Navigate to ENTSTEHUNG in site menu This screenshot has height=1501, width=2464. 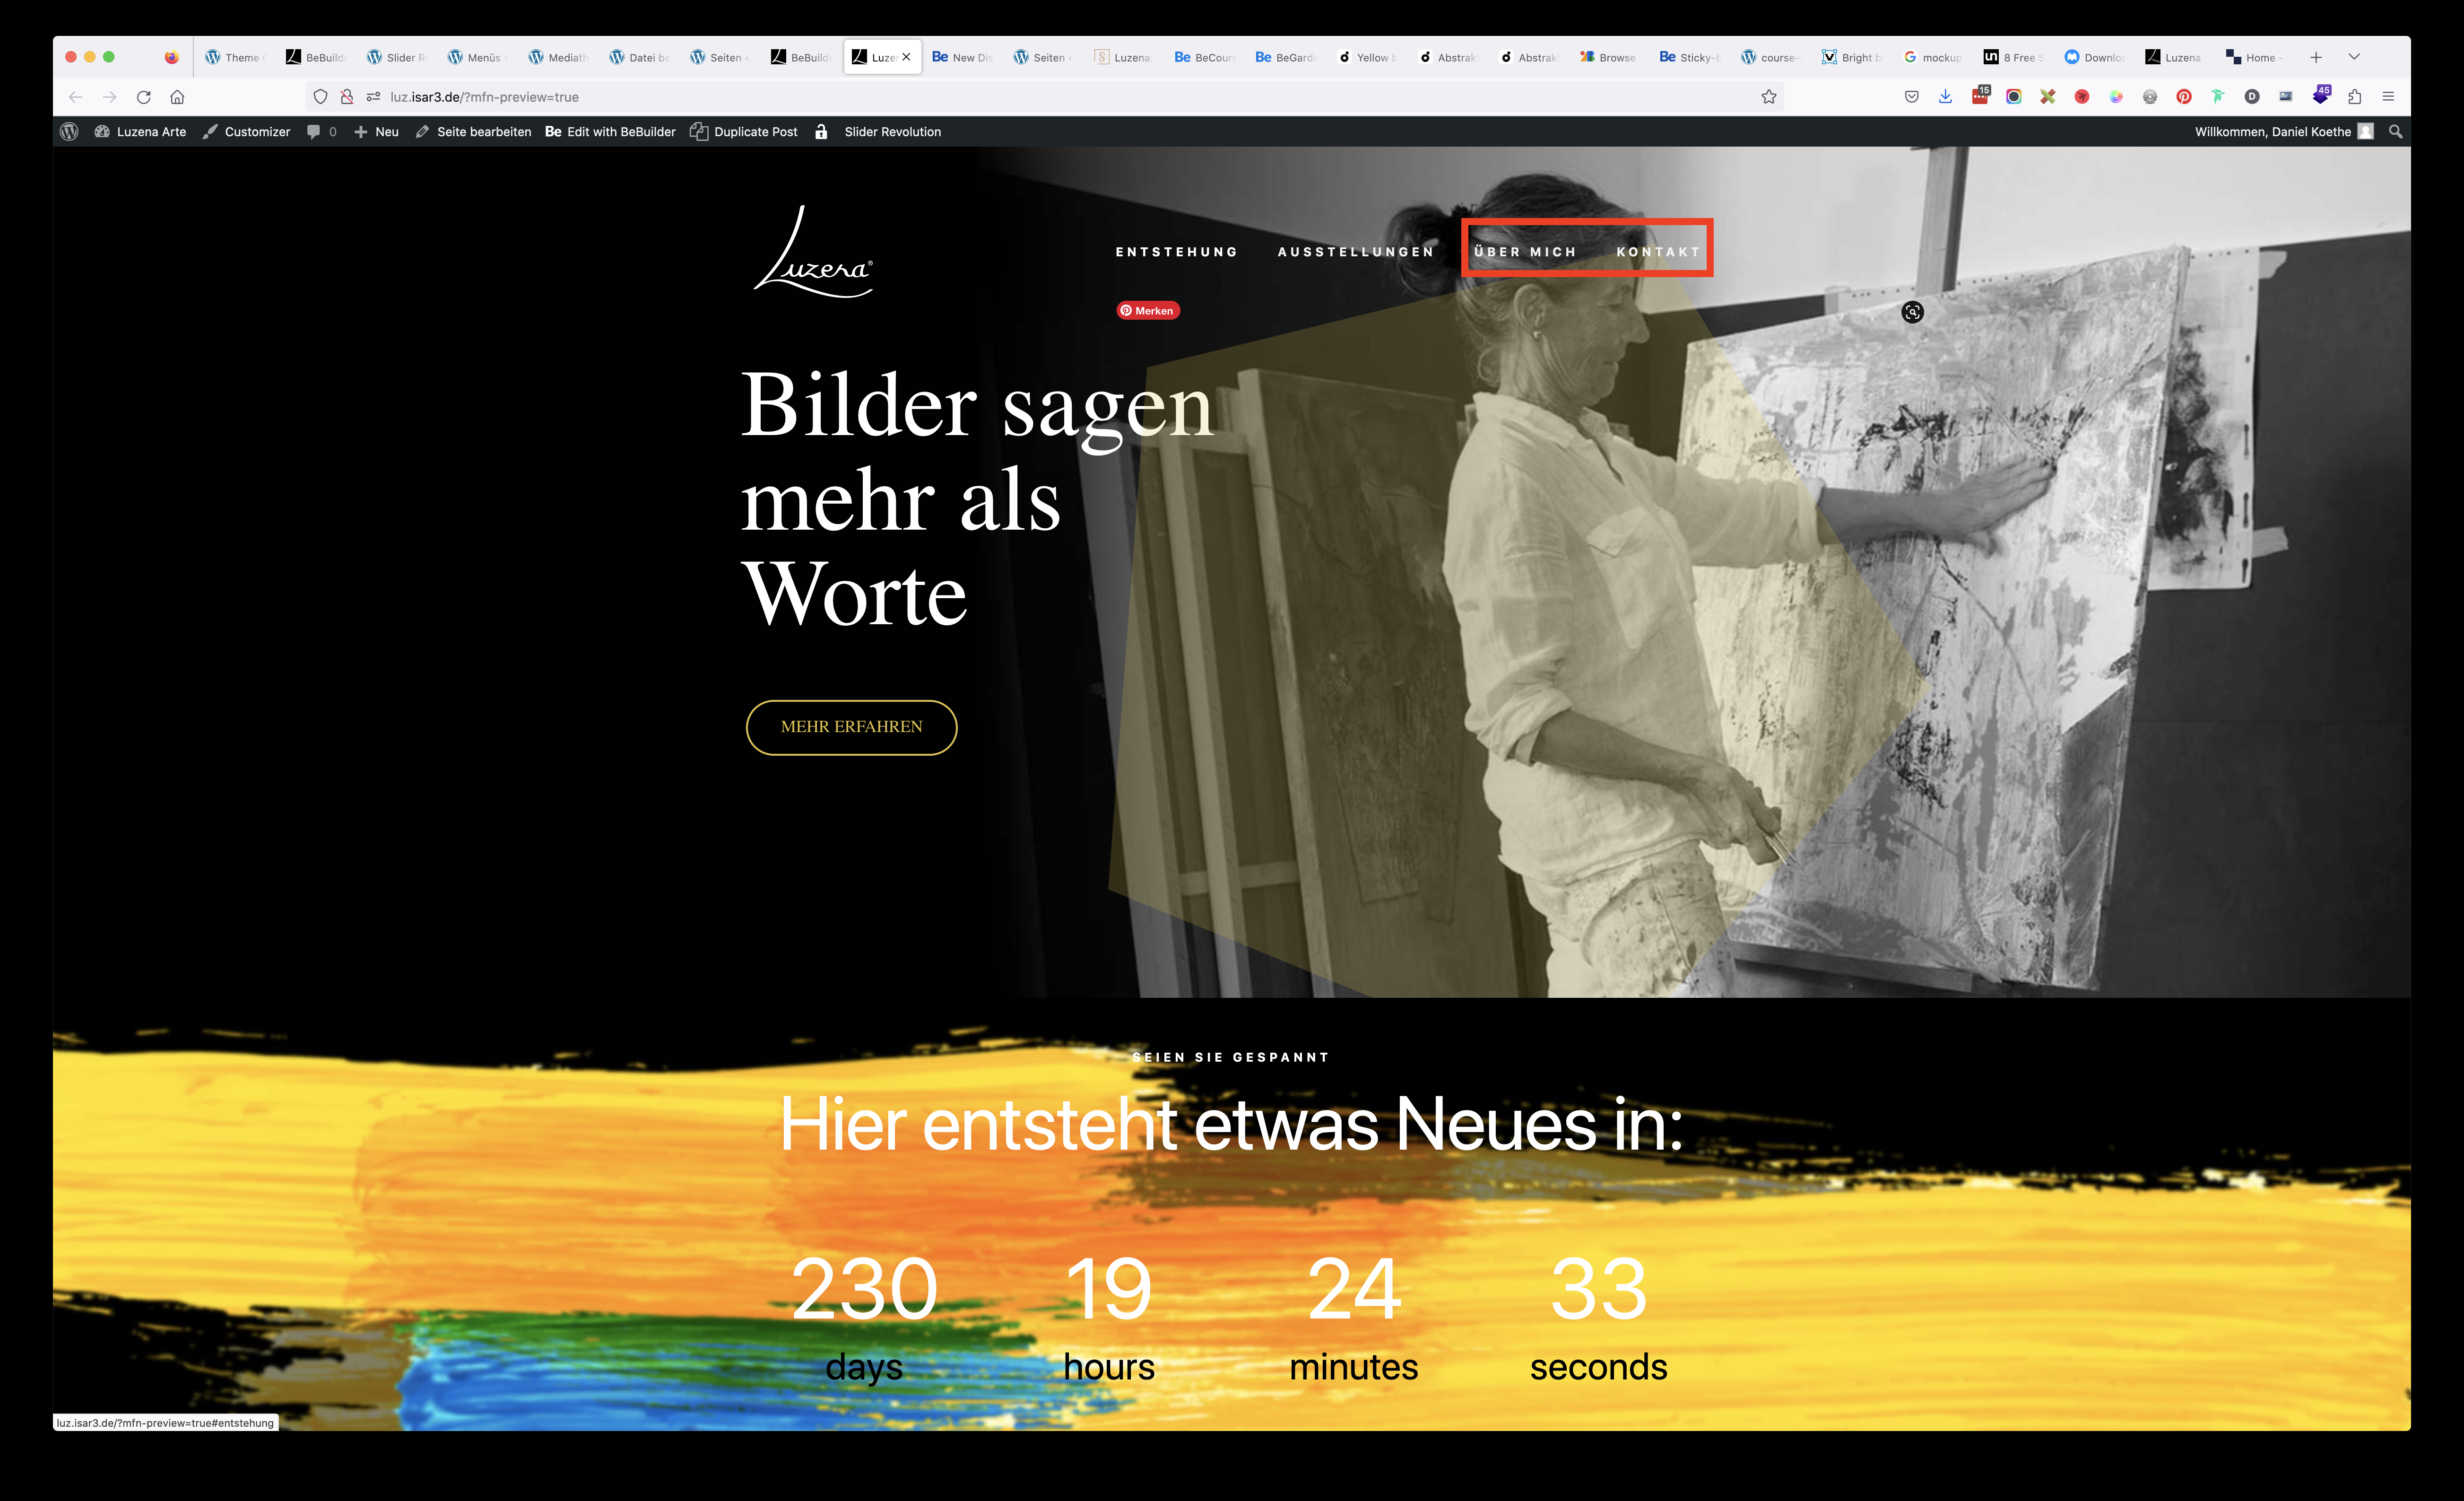(x=1177, y=252)
